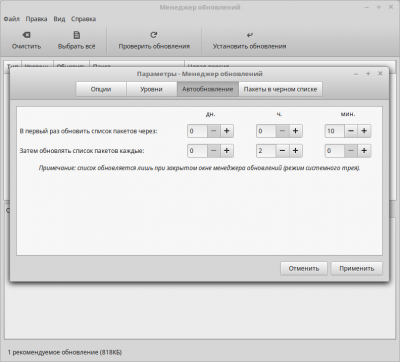Click the recurring hours field showing 2
400x362 pixels.
coord(266,151)
